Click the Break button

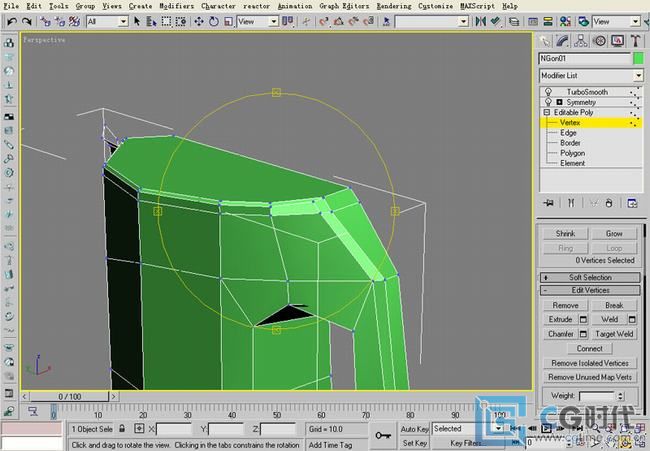[x=614, y=305]
